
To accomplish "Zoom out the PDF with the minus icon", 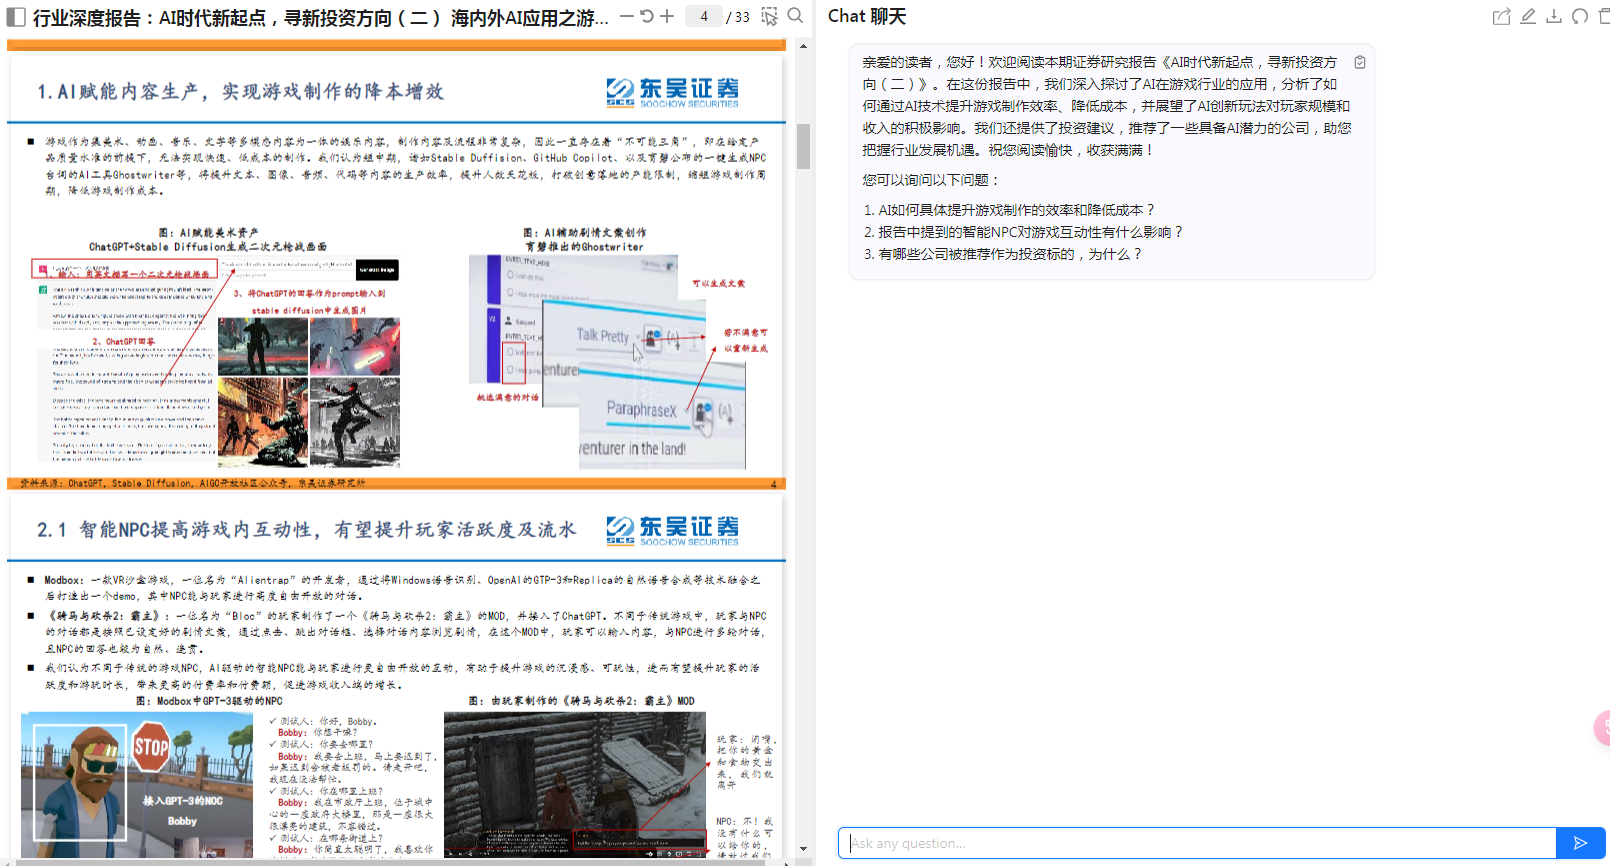I will tap(626, 16).
